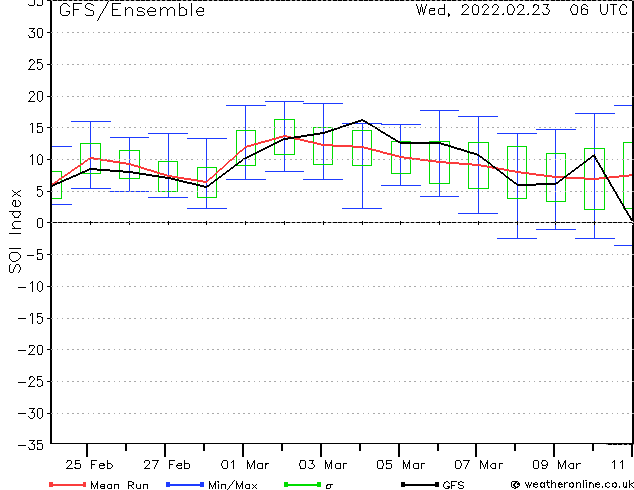Click the '27 Feb' axis label
The height and width of the screenshot is (490, 634).
(x=167, y=465)
